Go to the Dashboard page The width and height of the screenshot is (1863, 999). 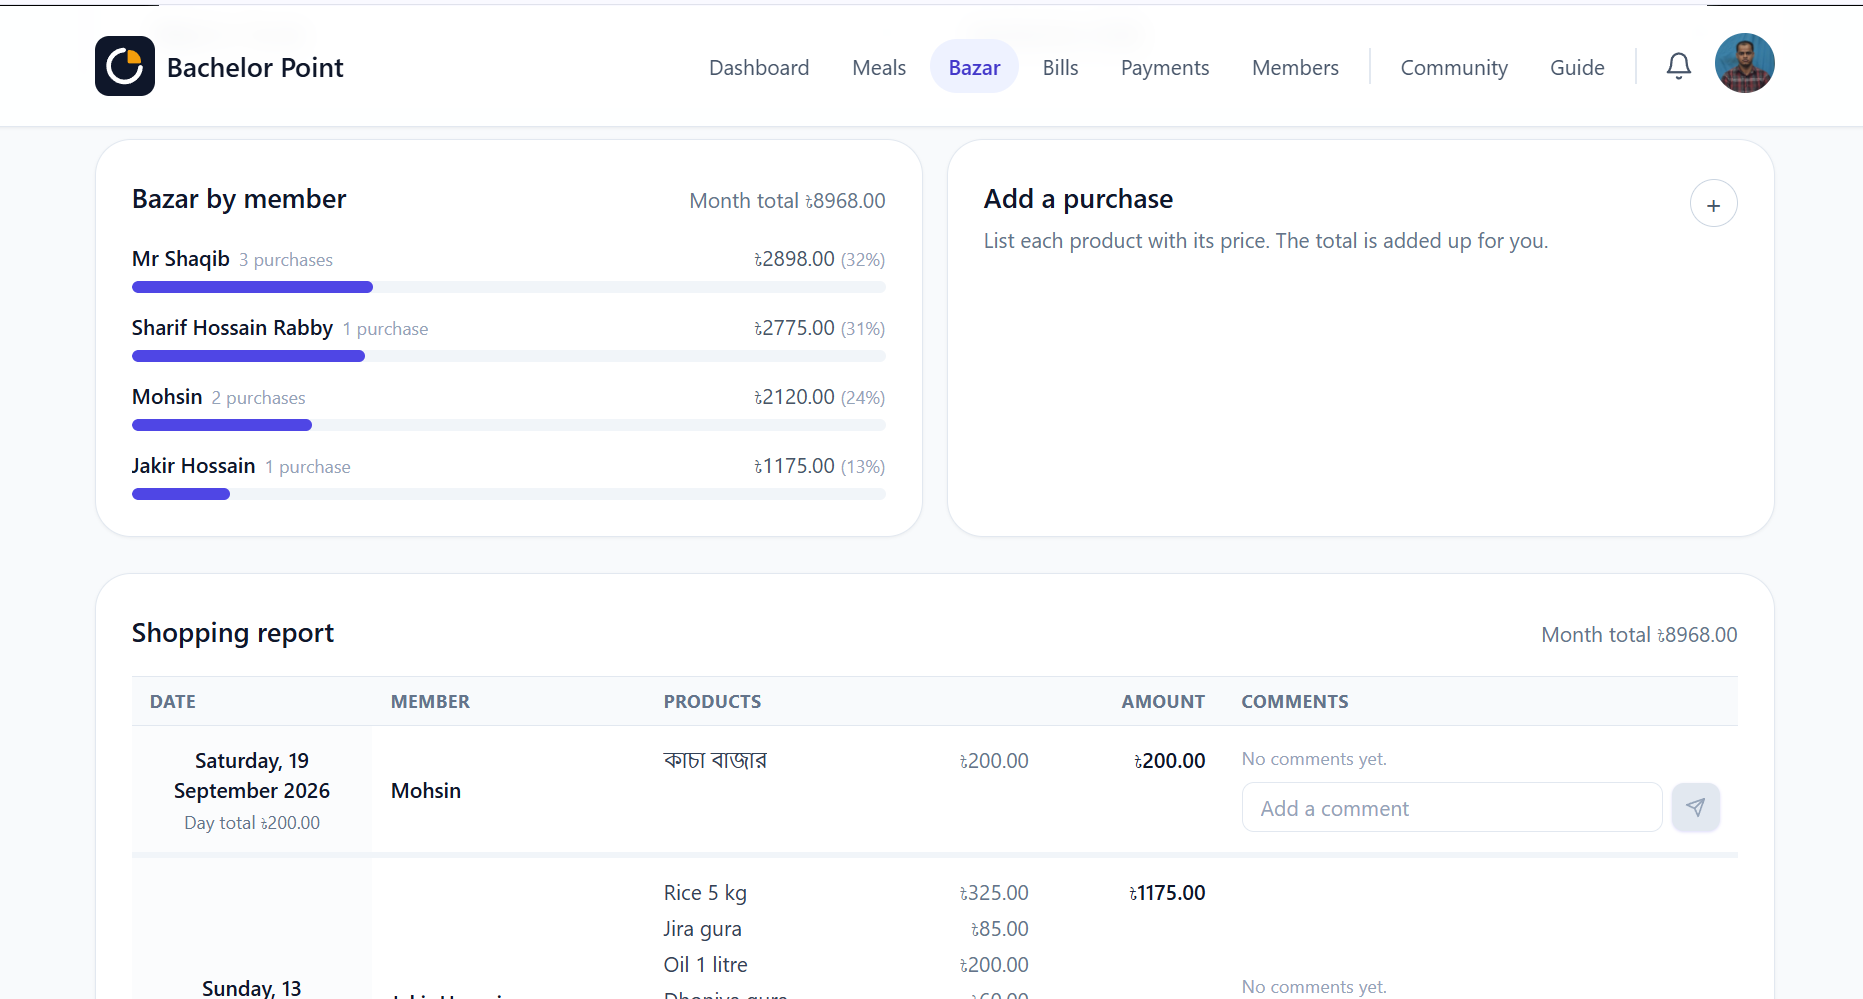click(x=759, y=67)
